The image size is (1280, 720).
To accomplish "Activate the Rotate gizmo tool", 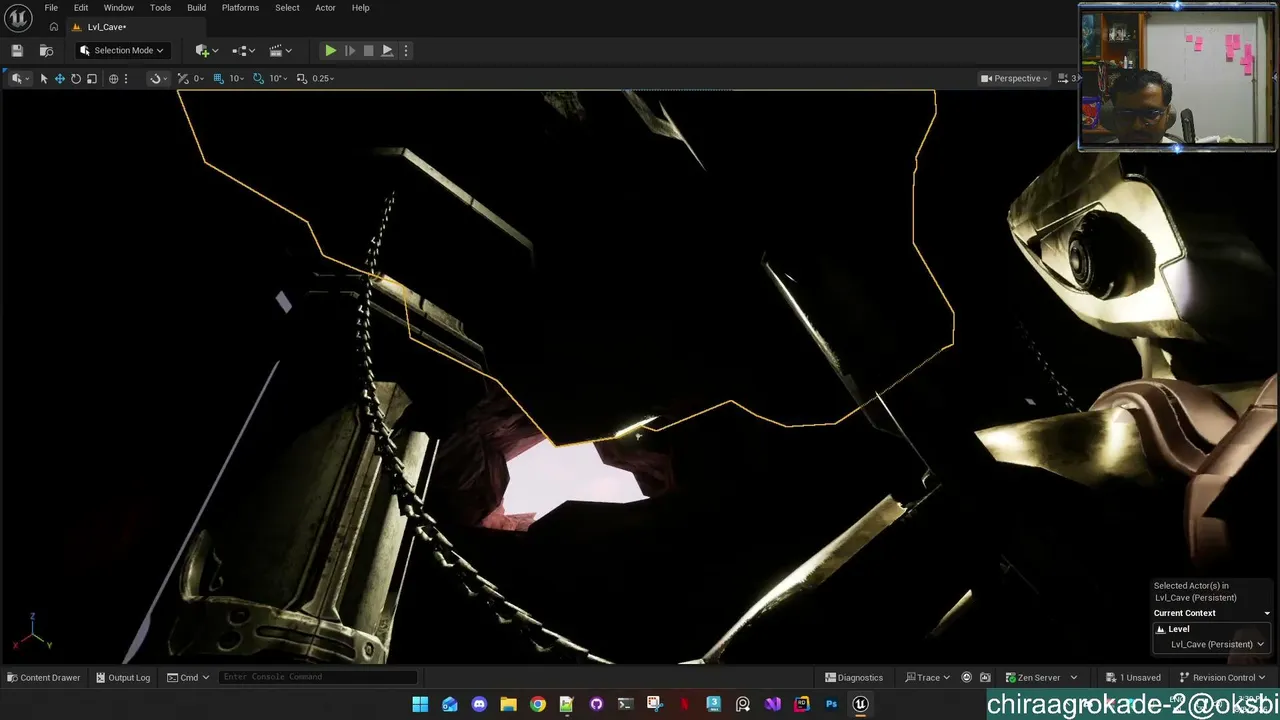I will pos(75,78).
